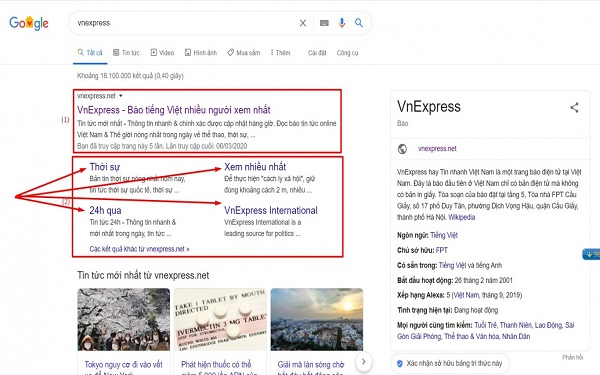Clear the search box with the X icon
The image size is (600, 375).
pos(303,23)
